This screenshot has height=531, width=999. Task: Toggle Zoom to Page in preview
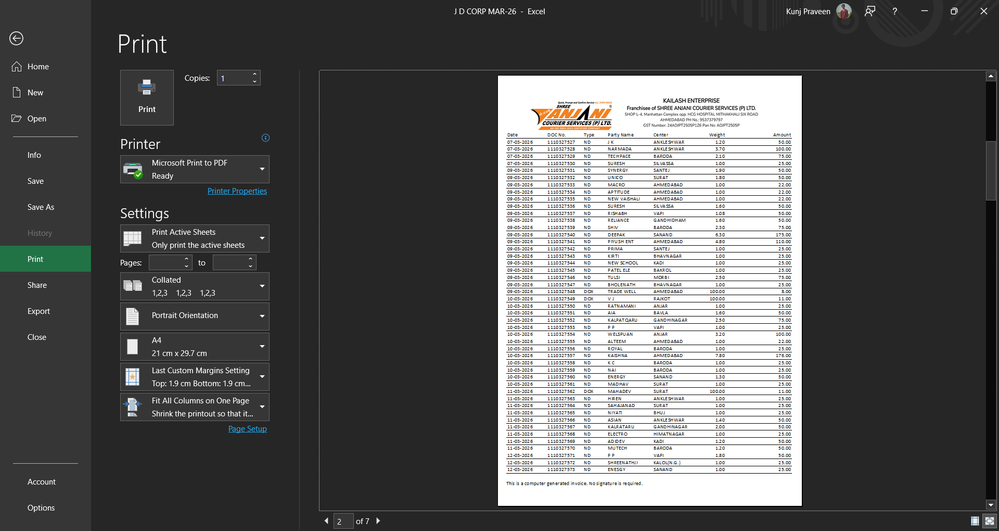click(988, 521)
